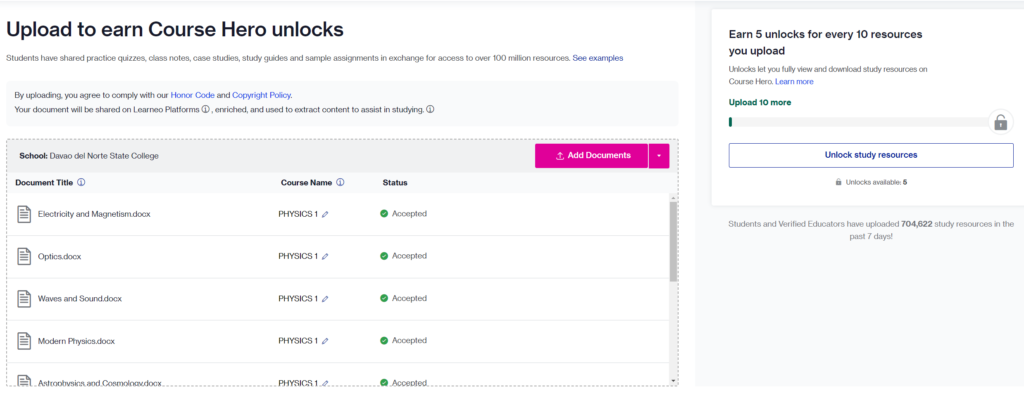Edit course name for Optics.docx
The width and height of the screenshot is (1024, 393).
325,257
